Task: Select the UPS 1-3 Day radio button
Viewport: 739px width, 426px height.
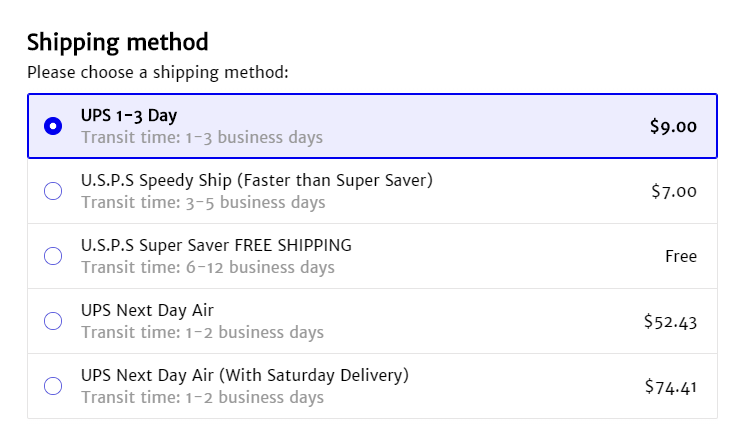Action: (x=53, y=126)
